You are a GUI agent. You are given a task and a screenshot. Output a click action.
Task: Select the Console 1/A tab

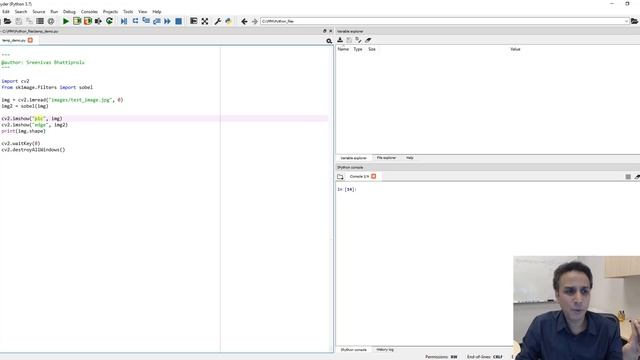tap(359, 177)
